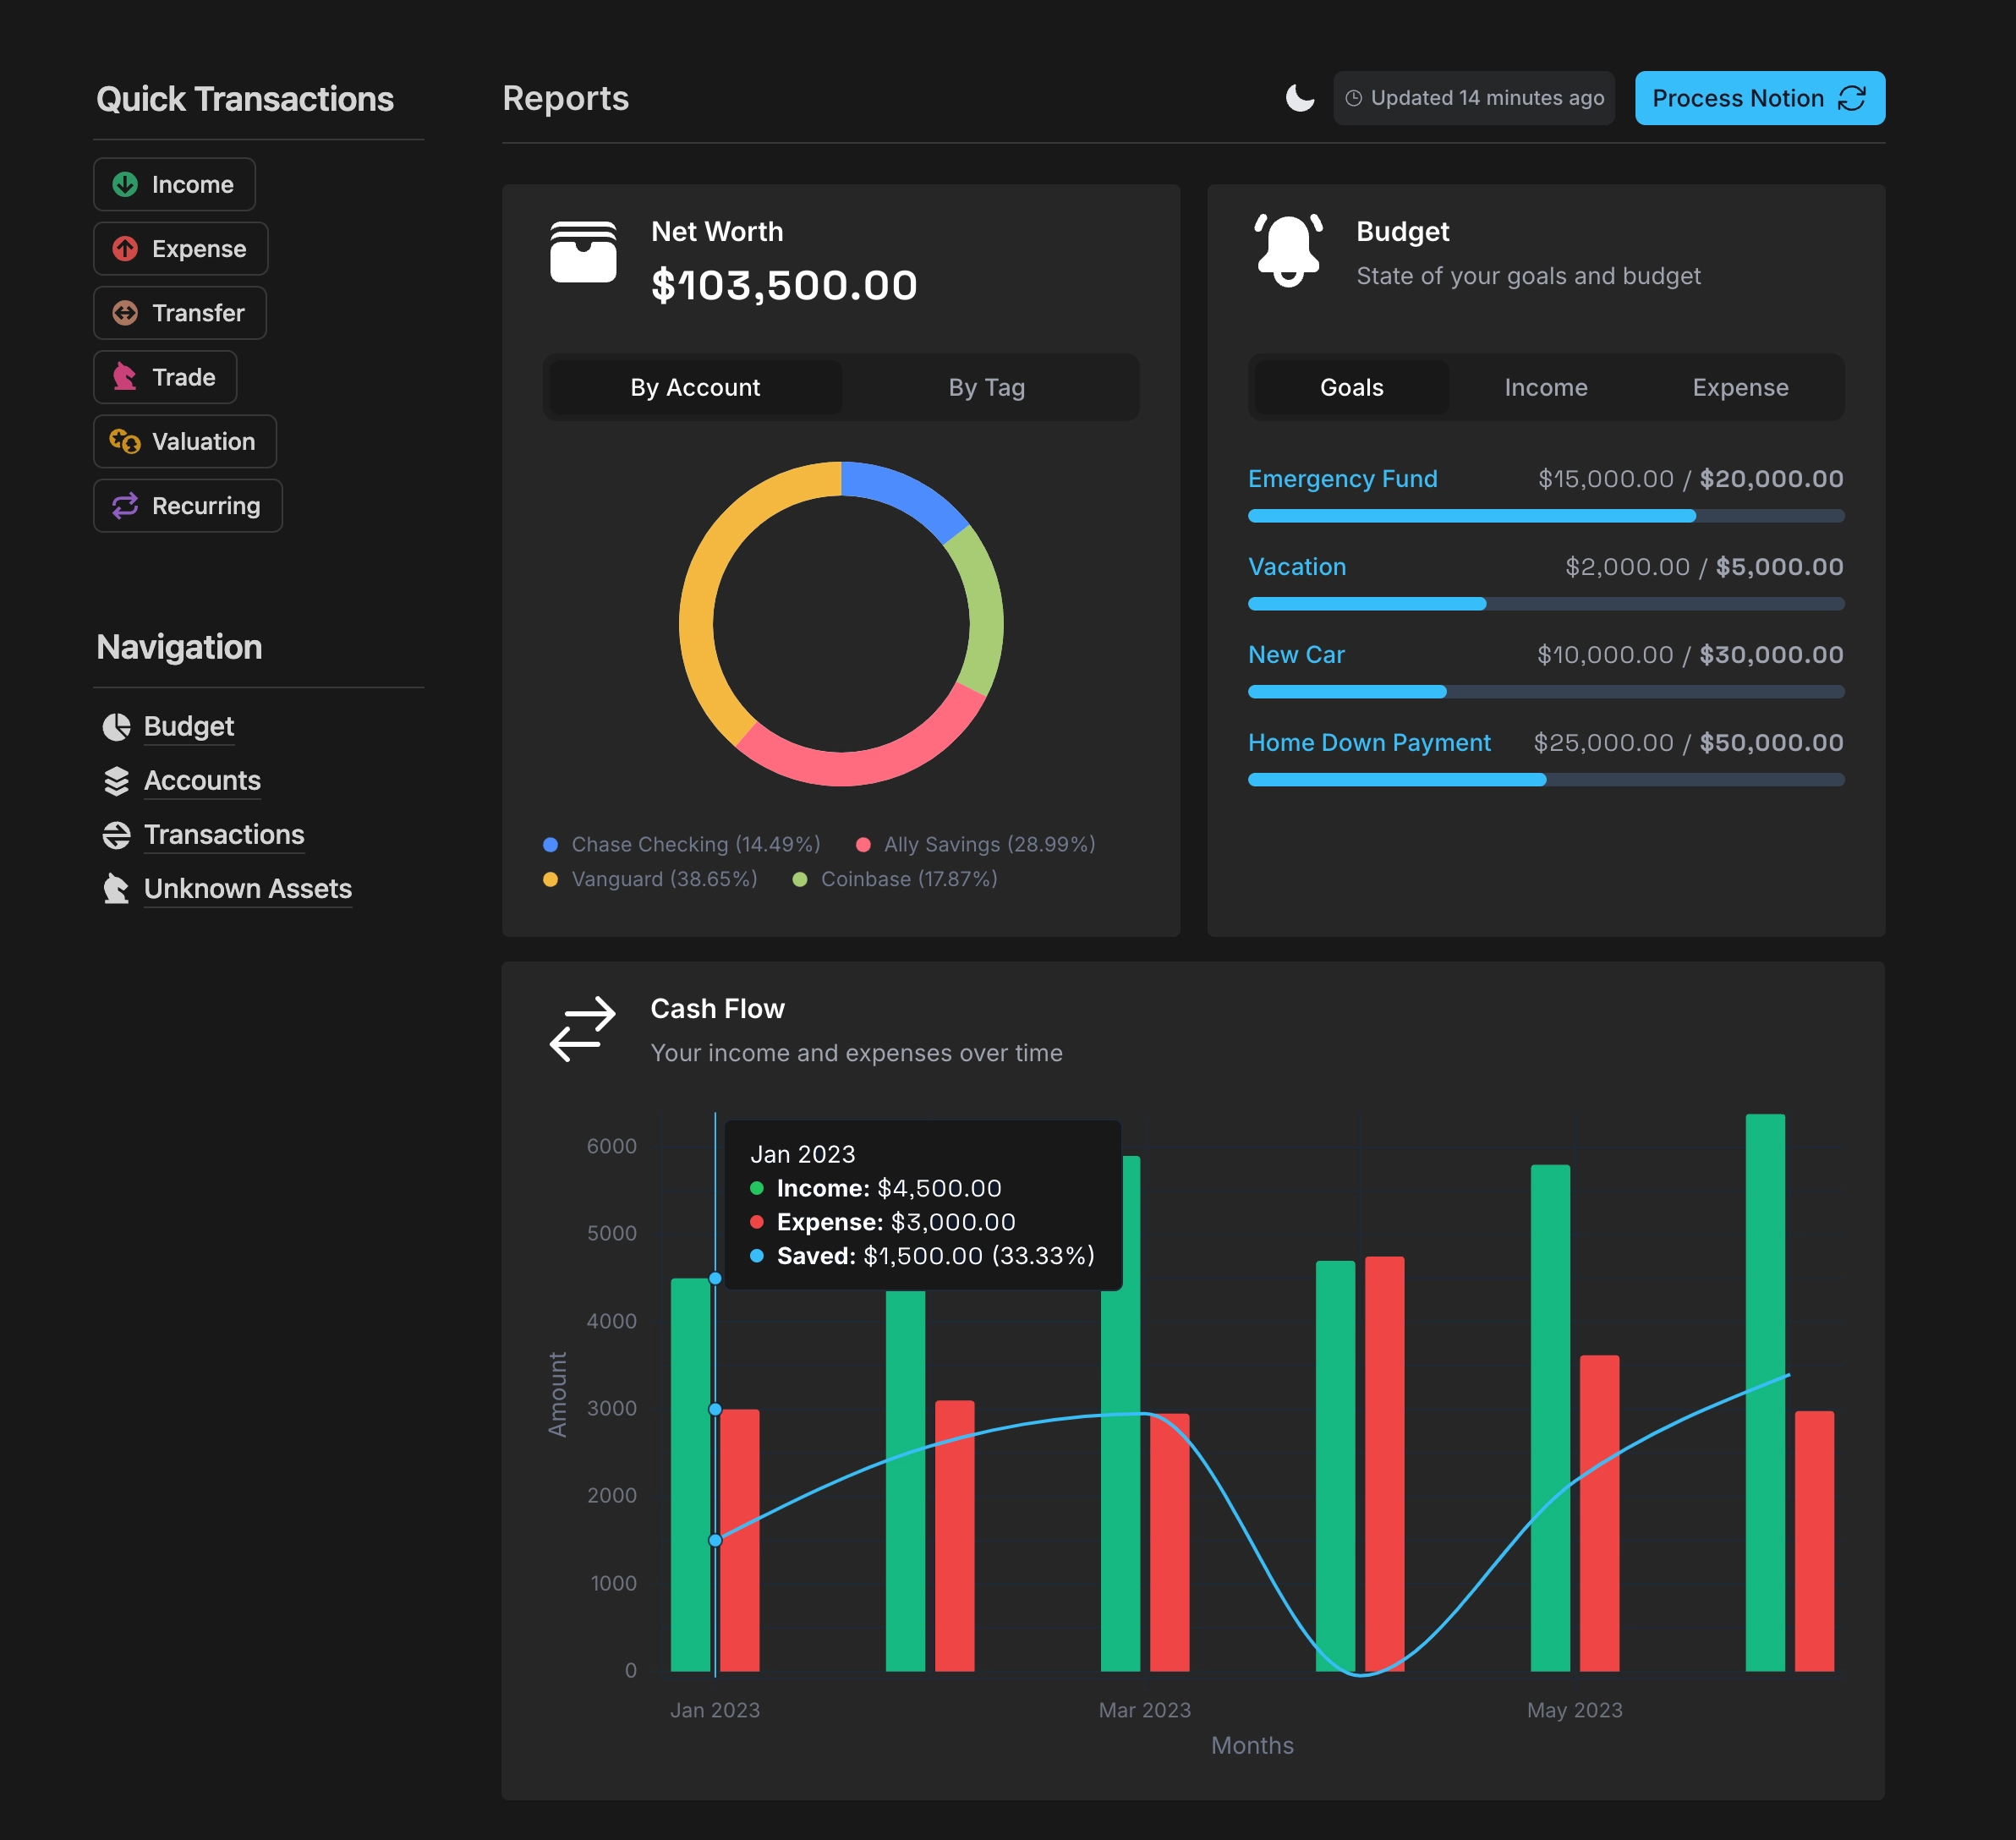Toggle the Ally Savings legend entry
The image size is (2016, 1840).
tap(976, 844)
